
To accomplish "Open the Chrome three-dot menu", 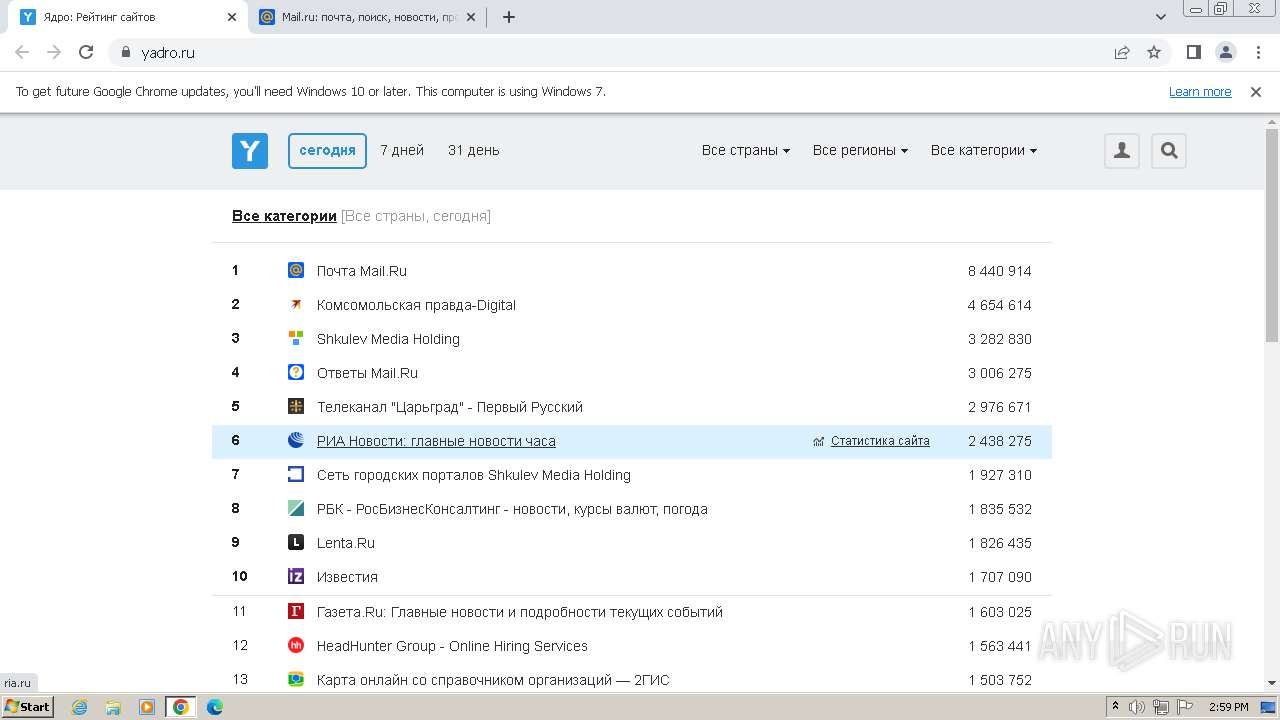I will (1257, 52).
